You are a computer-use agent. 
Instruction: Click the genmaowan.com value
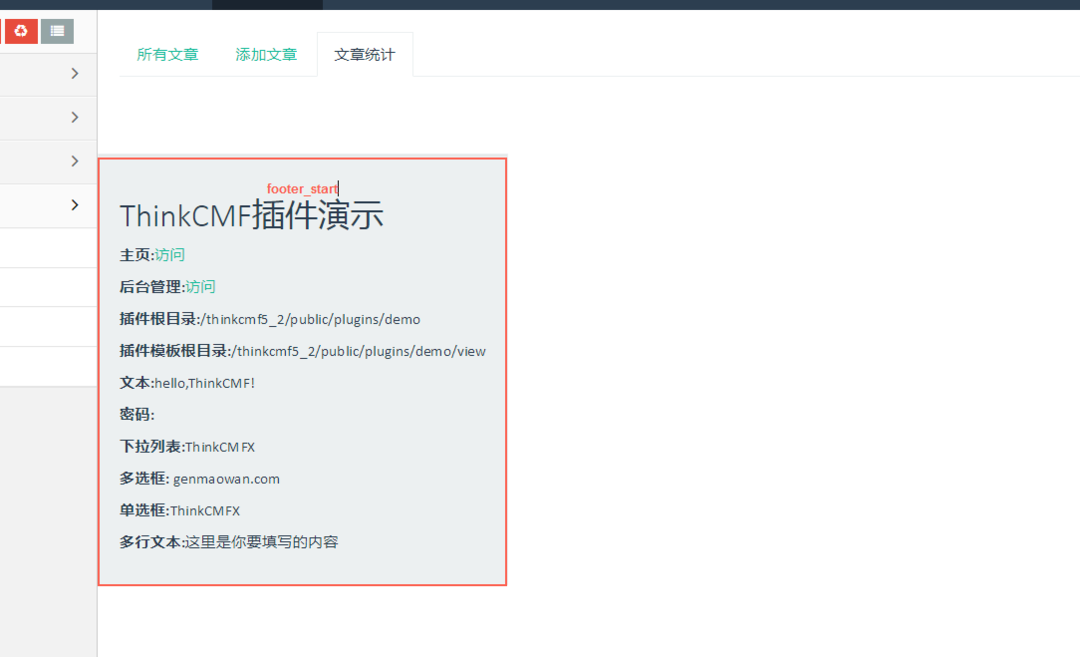(x=227, y=479)
